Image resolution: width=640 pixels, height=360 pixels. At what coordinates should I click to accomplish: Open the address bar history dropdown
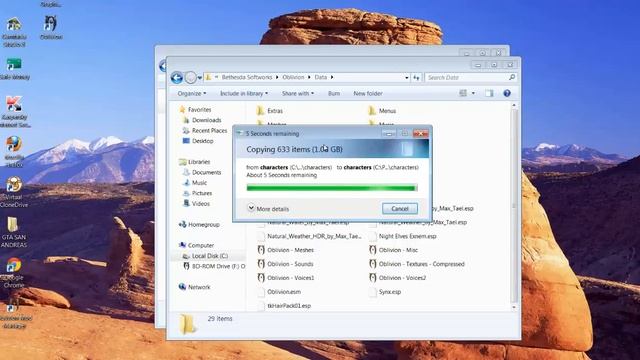407,78
